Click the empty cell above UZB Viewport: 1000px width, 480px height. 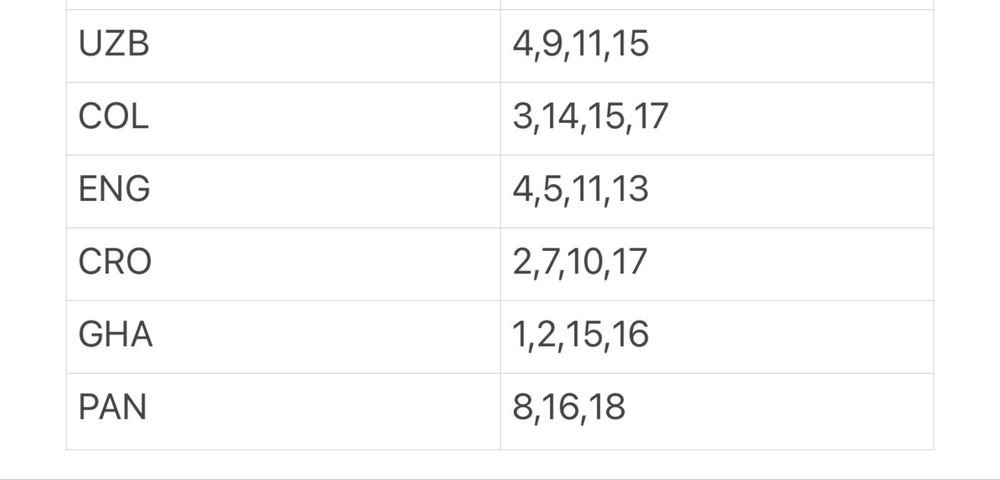[x=283, y=4]
